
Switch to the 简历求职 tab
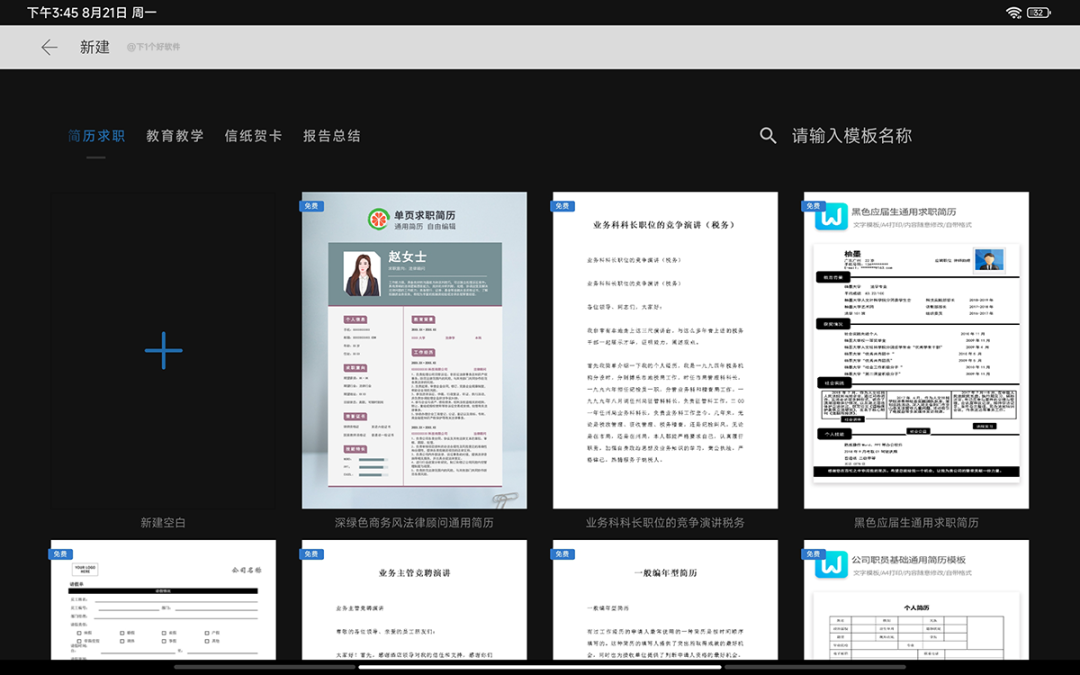click(x=96, y=136)
